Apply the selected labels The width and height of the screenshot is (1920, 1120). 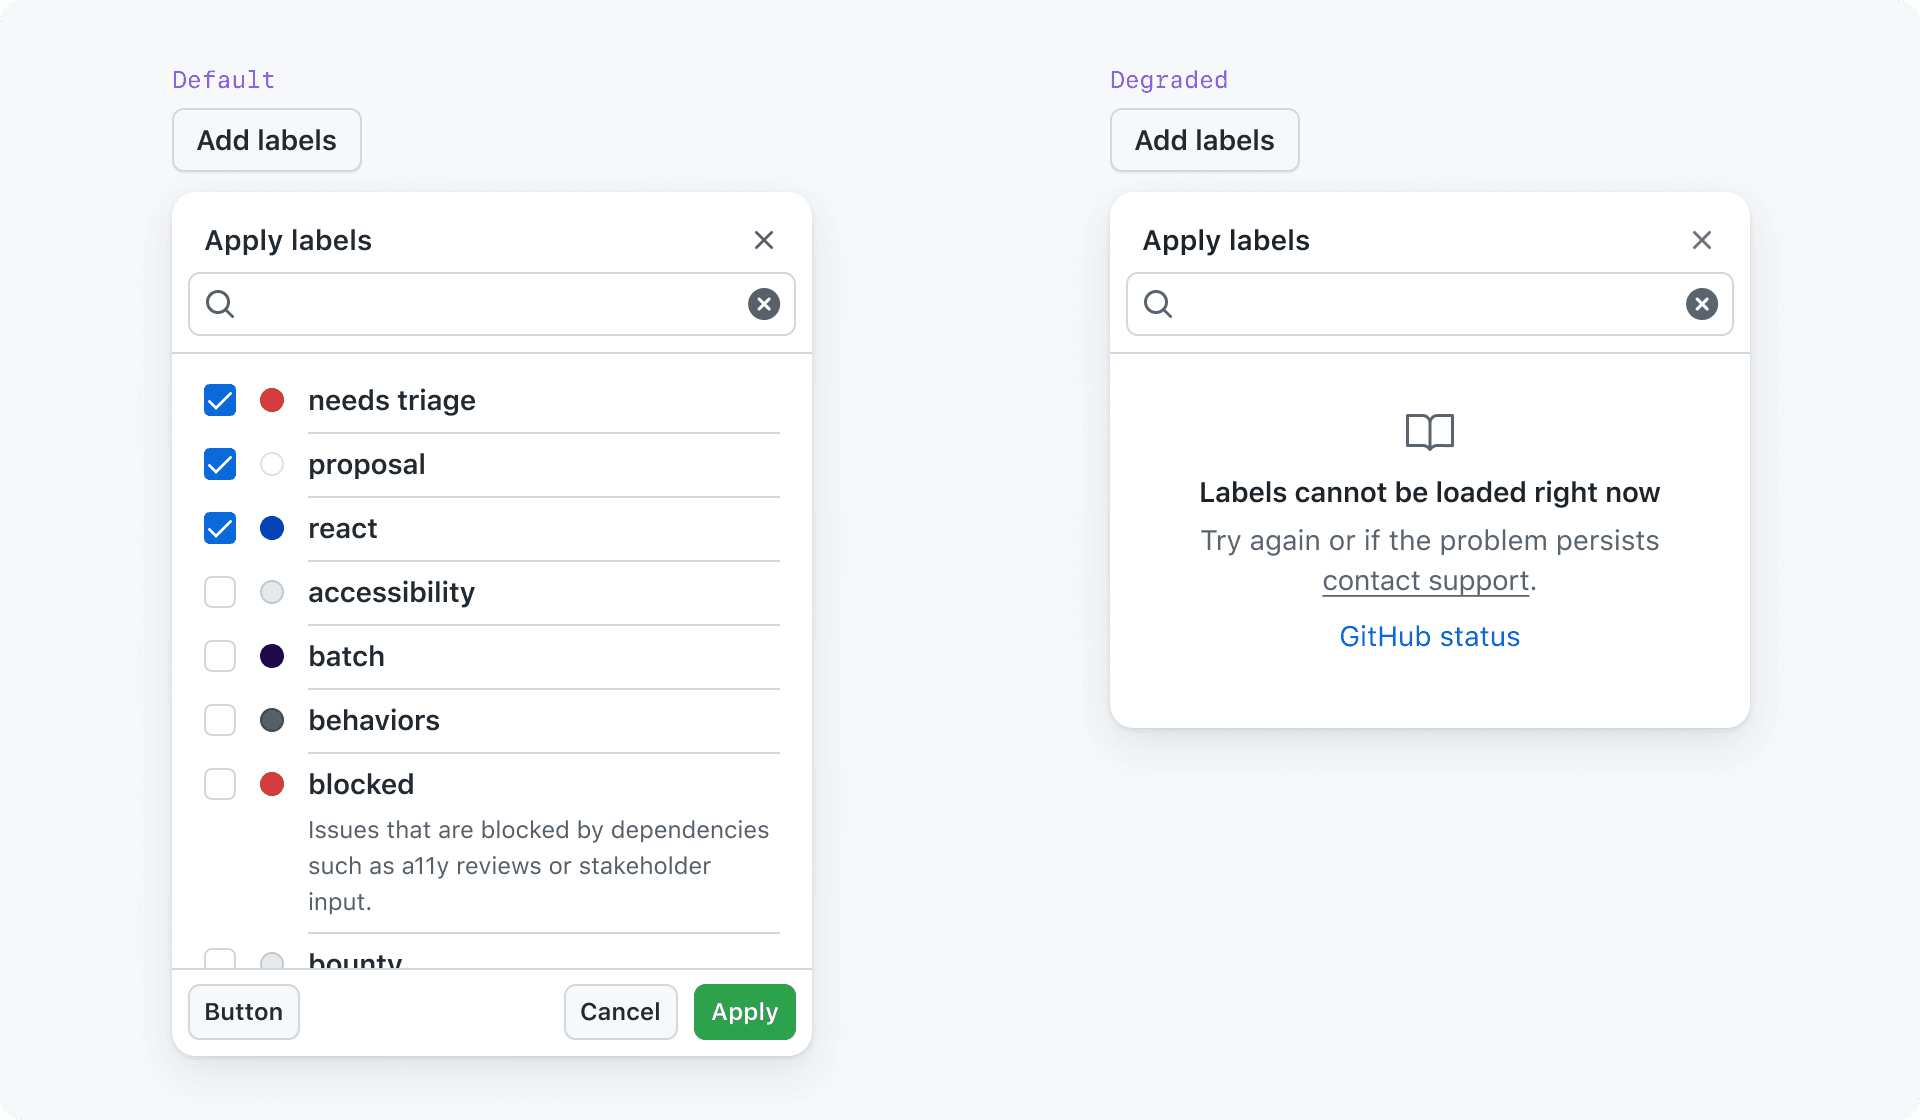(x=744, y=1011)
